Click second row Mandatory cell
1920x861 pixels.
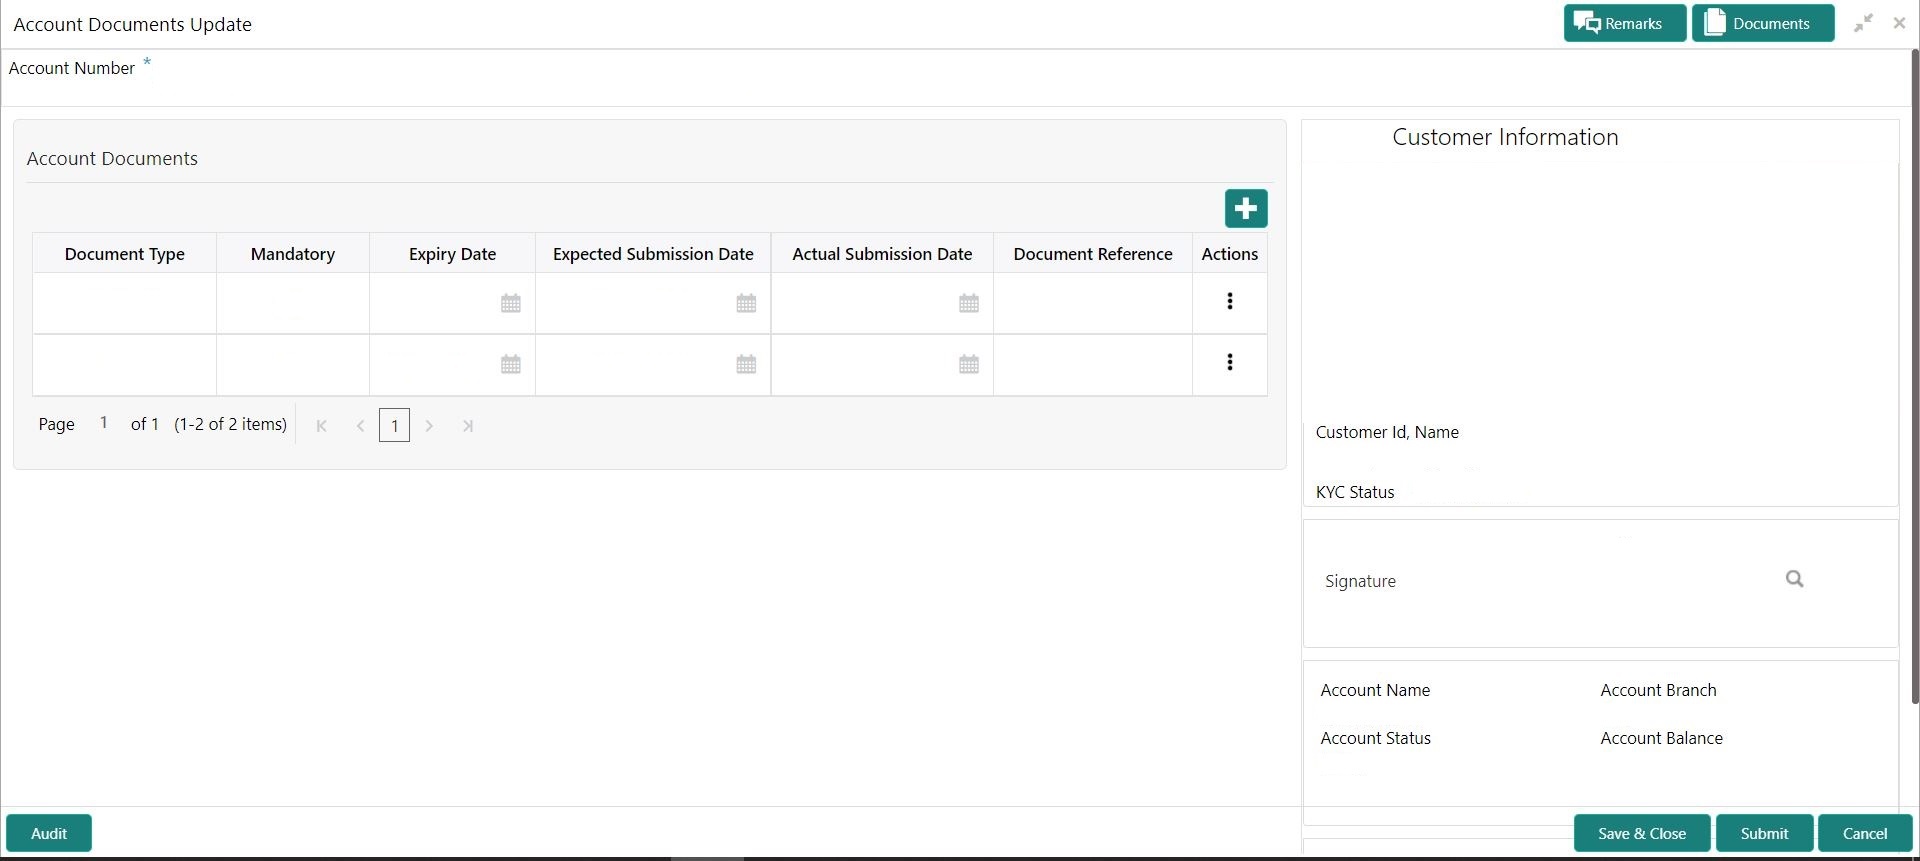[293, 365]
